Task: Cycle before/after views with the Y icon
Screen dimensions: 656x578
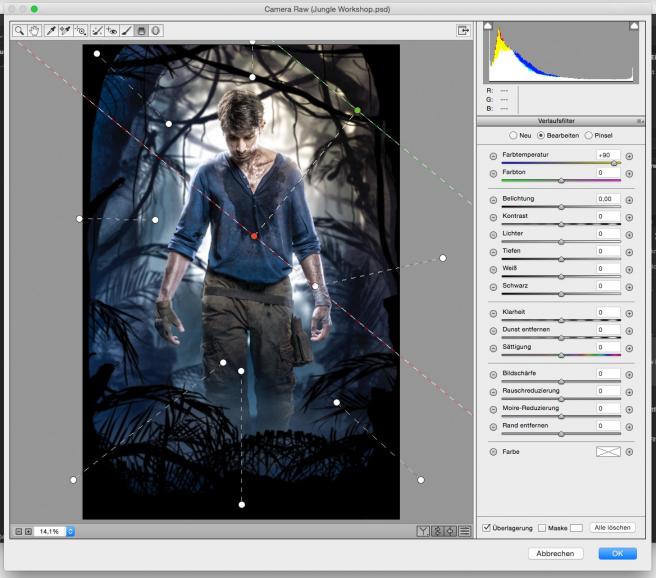Action: [x=423, y=531]
